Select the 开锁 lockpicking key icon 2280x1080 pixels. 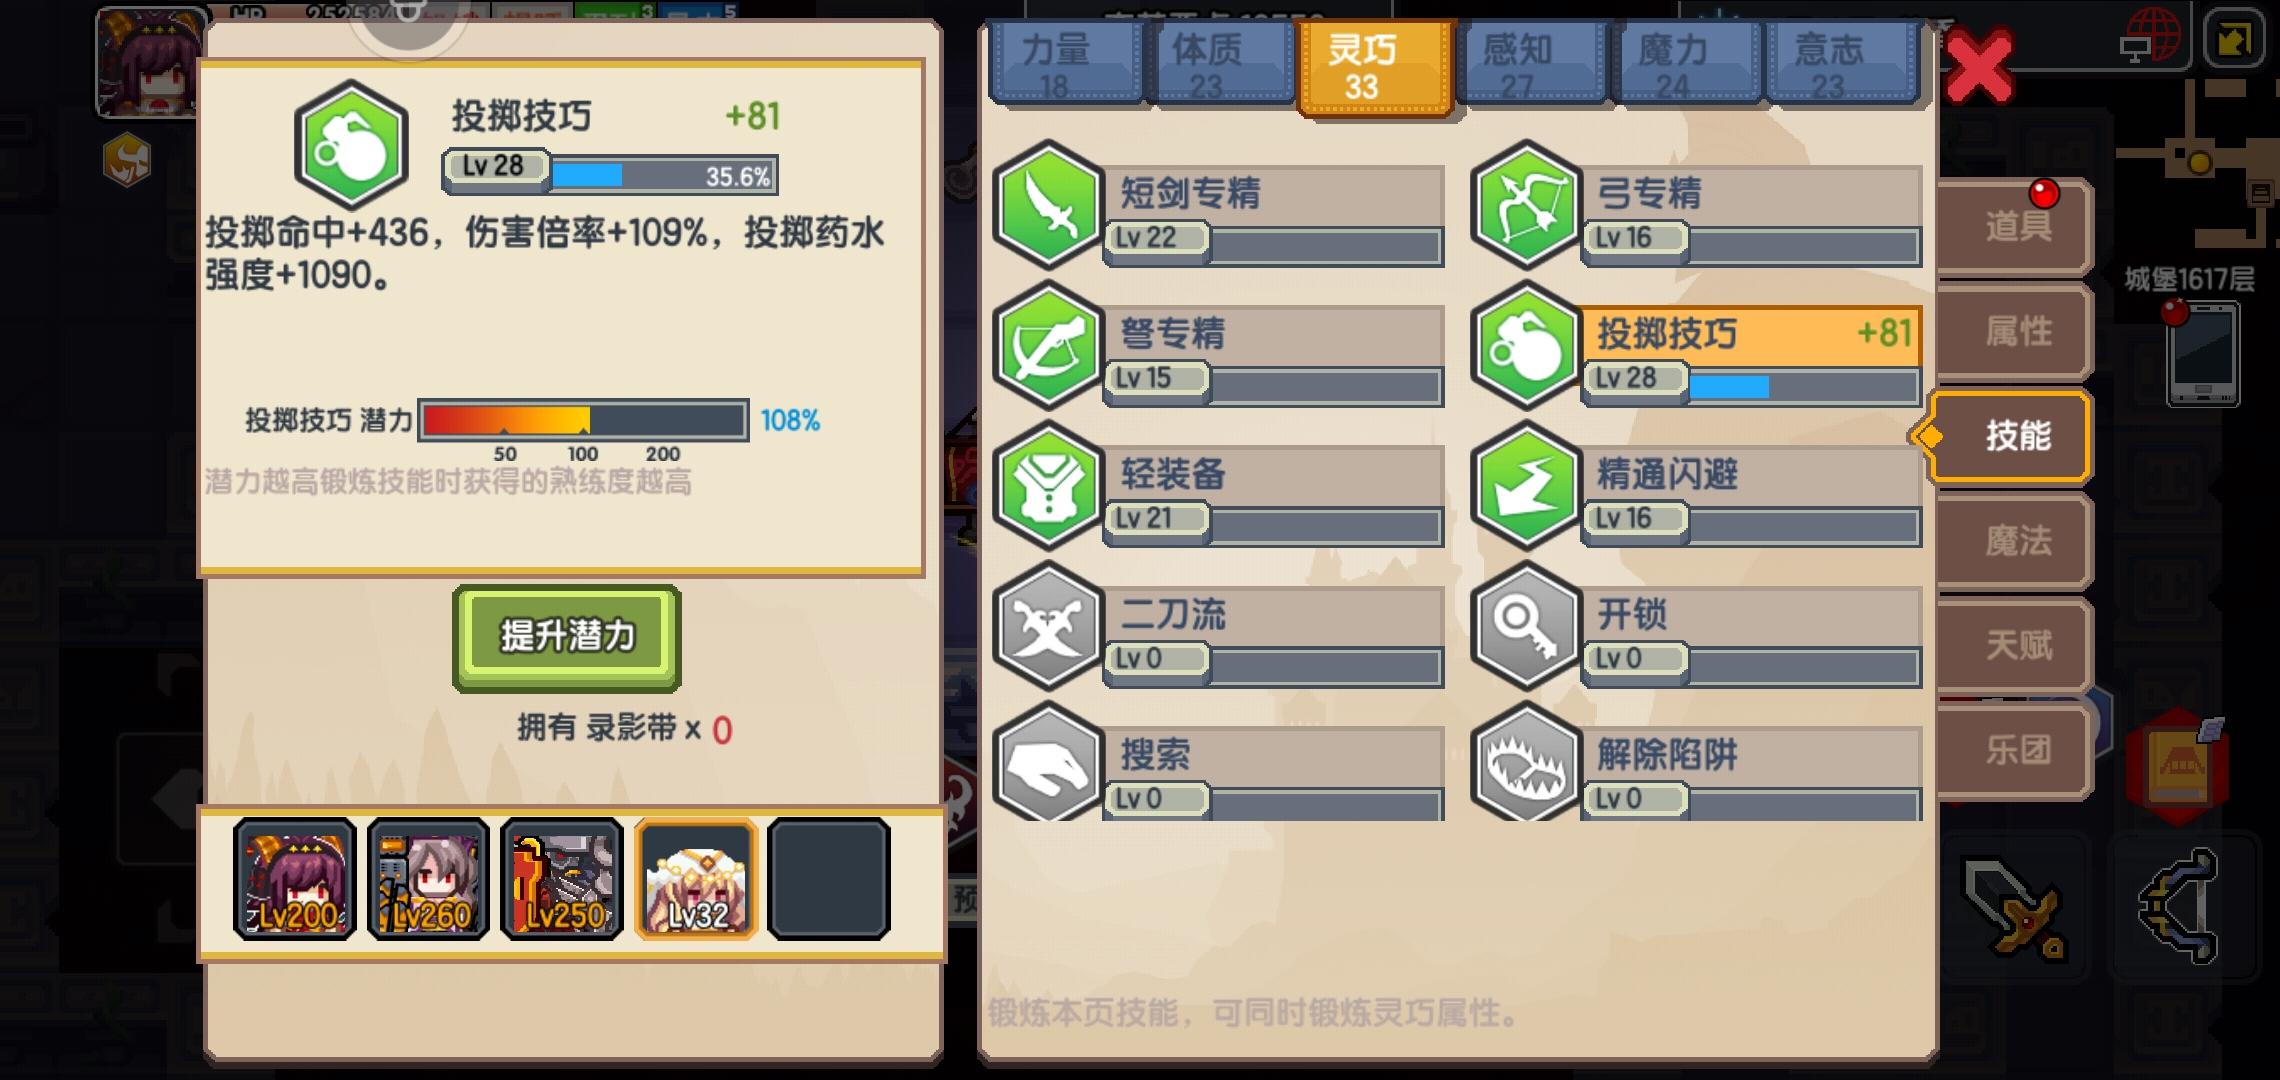(1526, 626)
